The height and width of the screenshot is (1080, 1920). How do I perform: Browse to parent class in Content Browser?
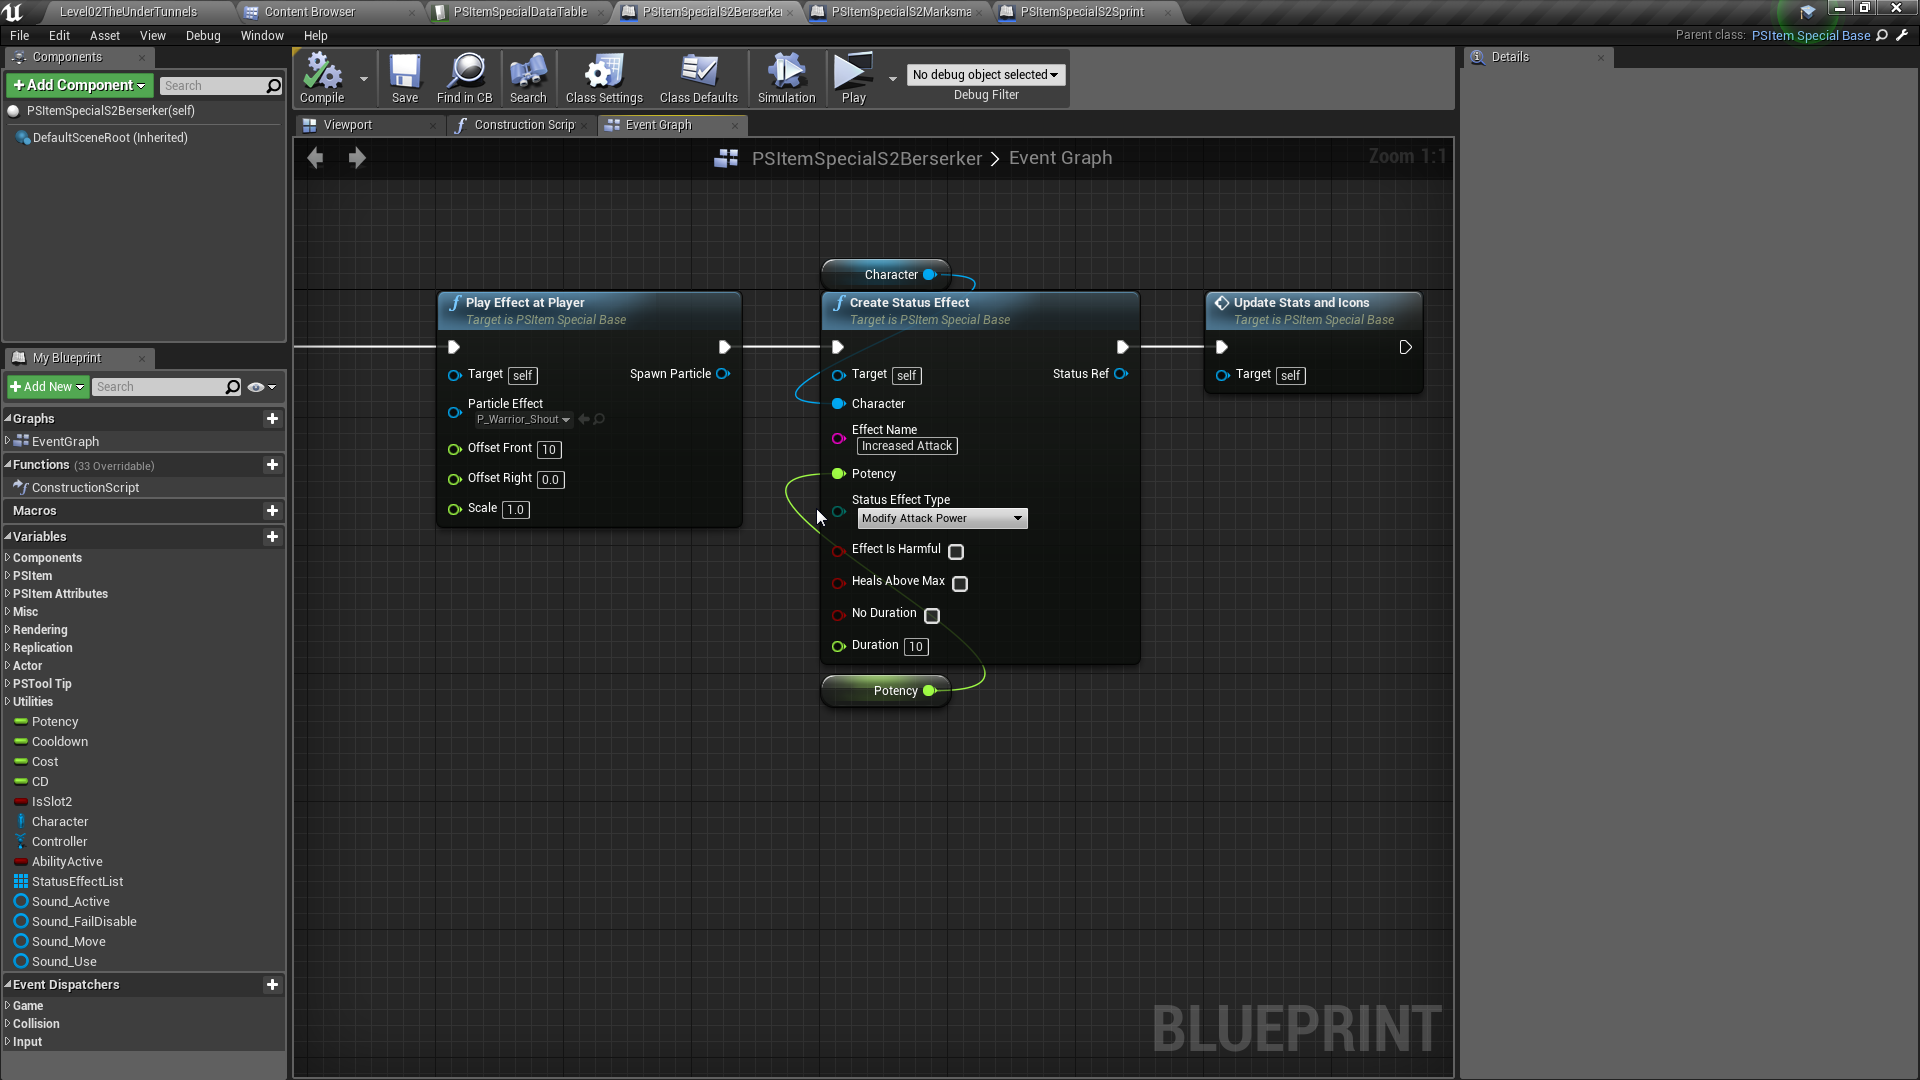(1882, 35)
